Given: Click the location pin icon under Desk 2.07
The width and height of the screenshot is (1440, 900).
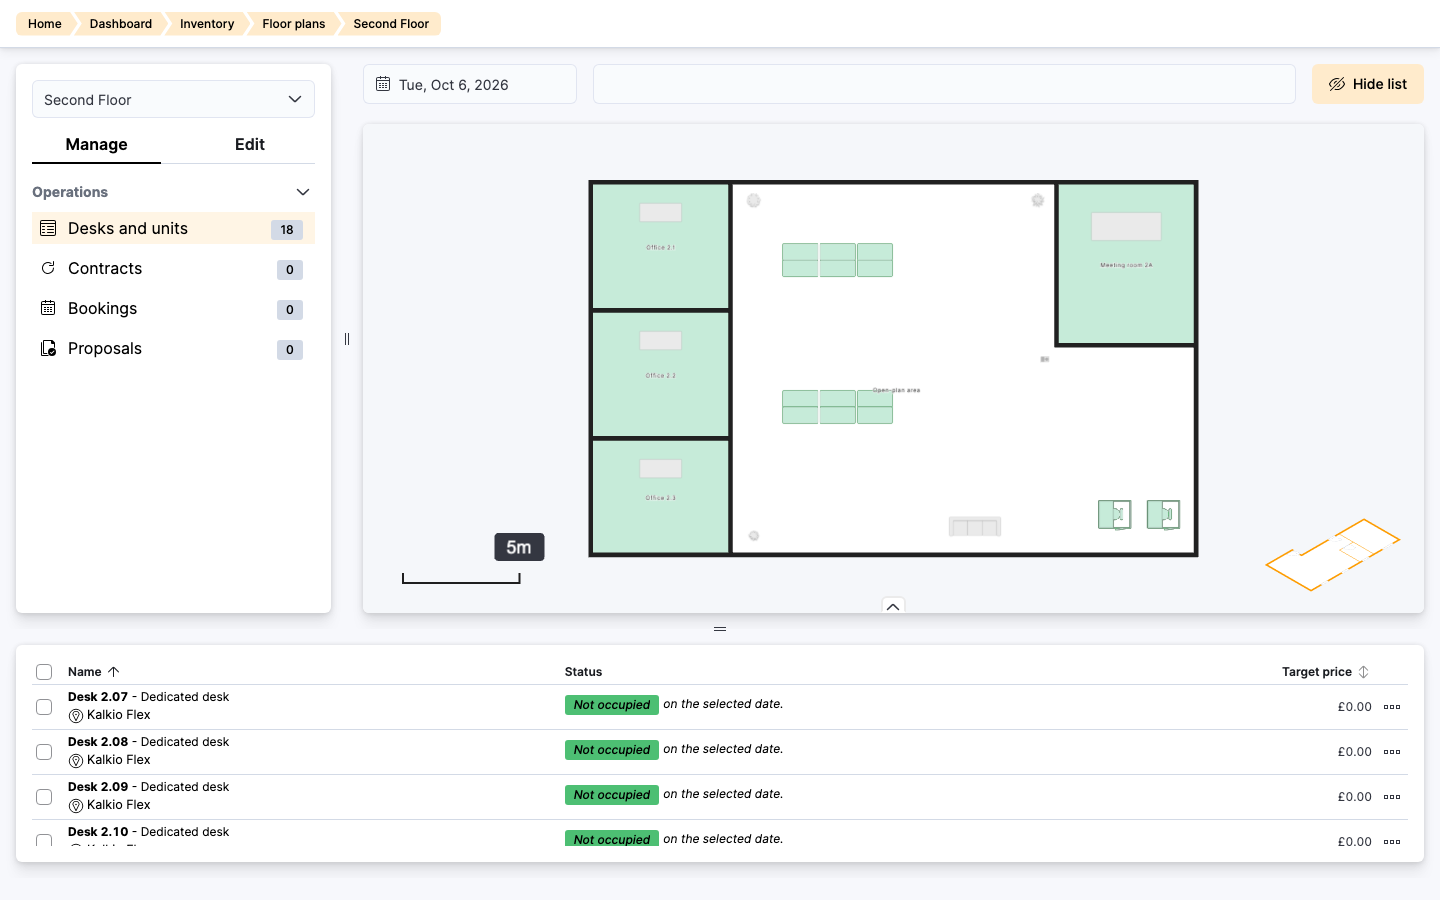Looking at the screenshot, I should pos(76,716).
